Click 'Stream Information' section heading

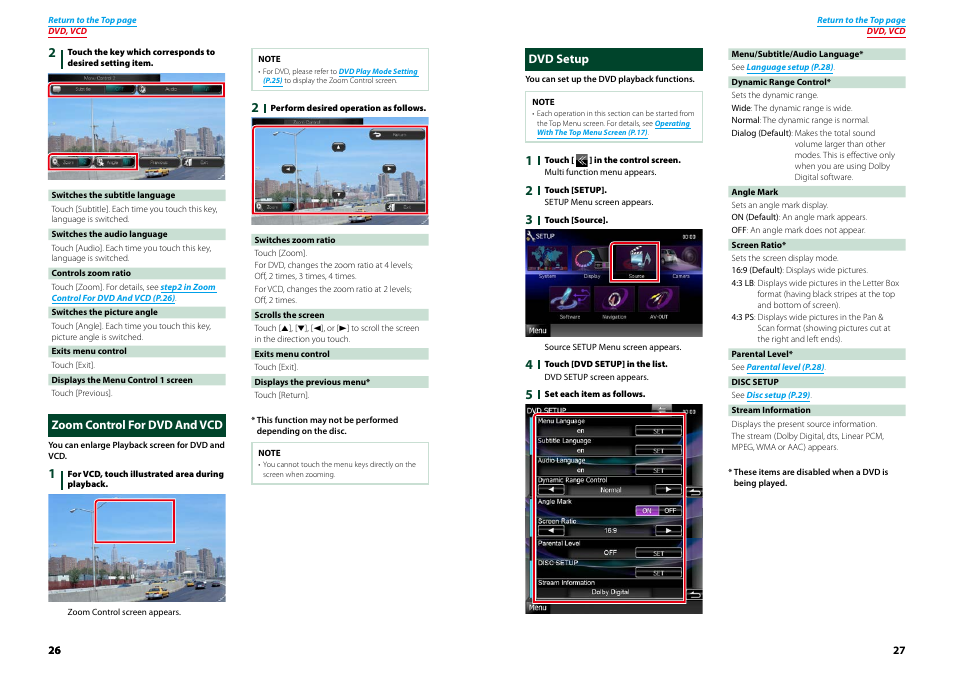tap(816, 410)
